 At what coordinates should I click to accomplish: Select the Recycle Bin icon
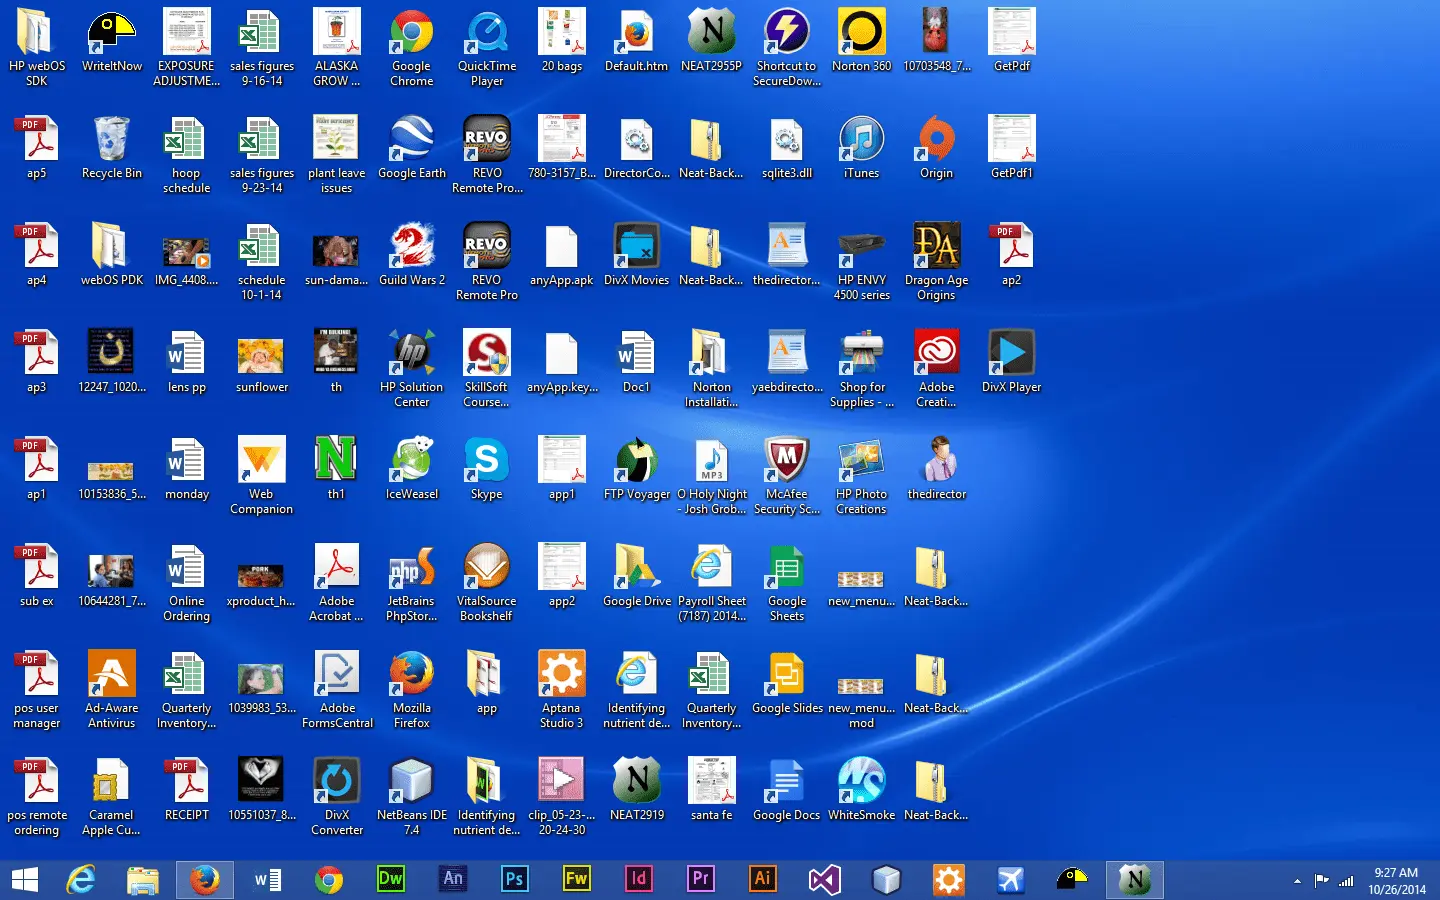point(111,141)
